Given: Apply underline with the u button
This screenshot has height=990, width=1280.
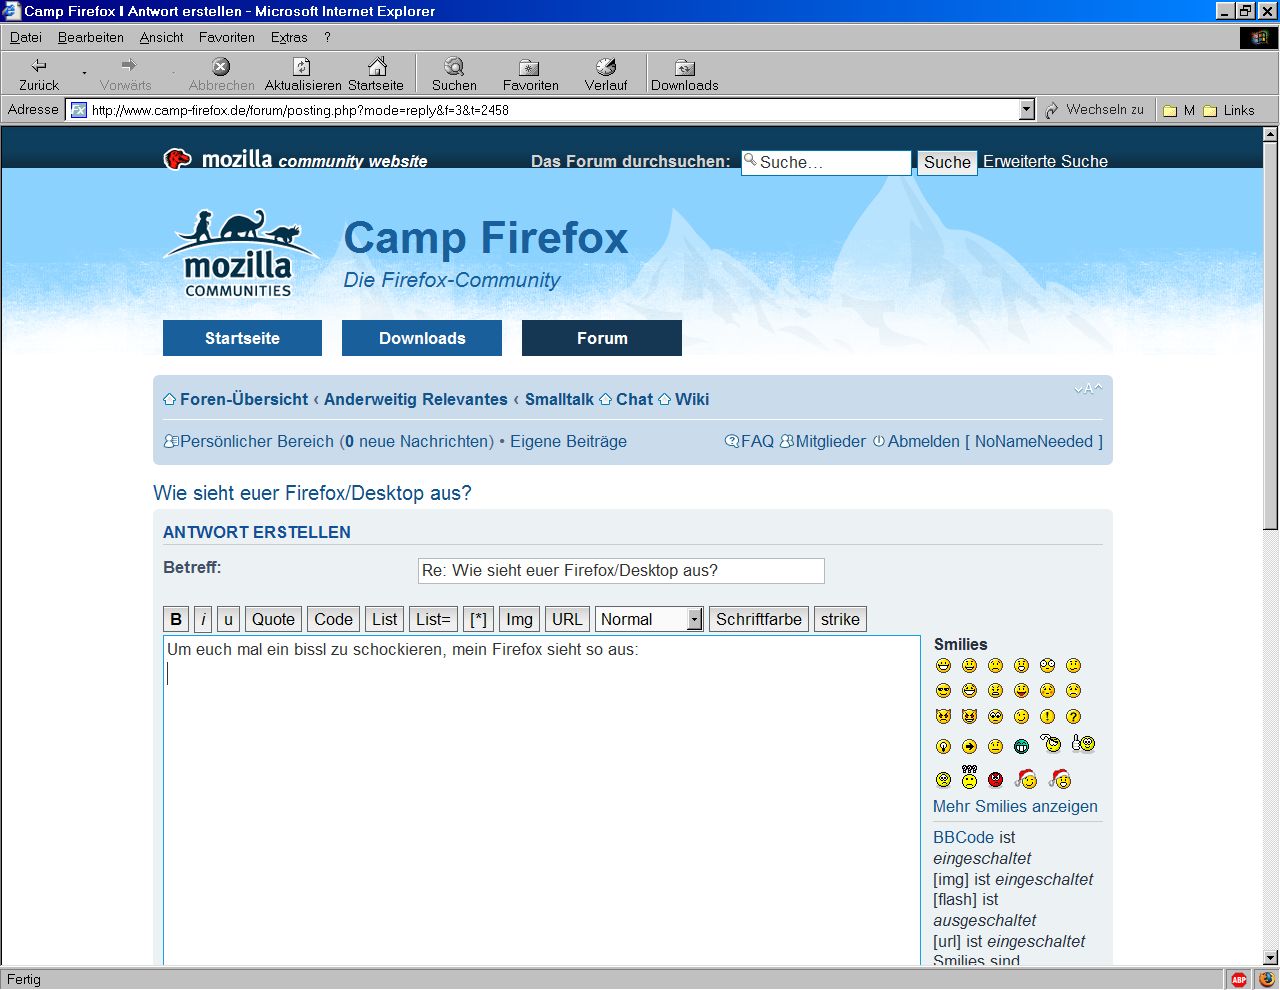Looking at the screenshot, I should point(228,619).
